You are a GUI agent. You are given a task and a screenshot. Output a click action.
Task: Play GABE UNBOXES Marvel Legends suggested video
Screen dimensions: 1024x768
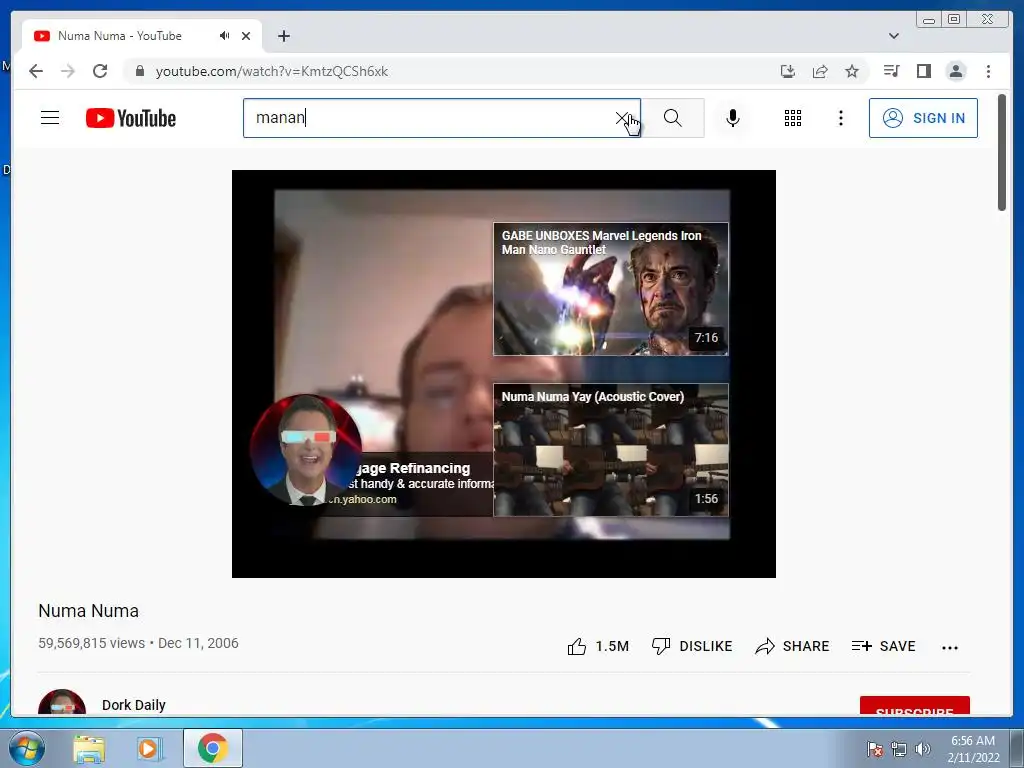[611, 289]
